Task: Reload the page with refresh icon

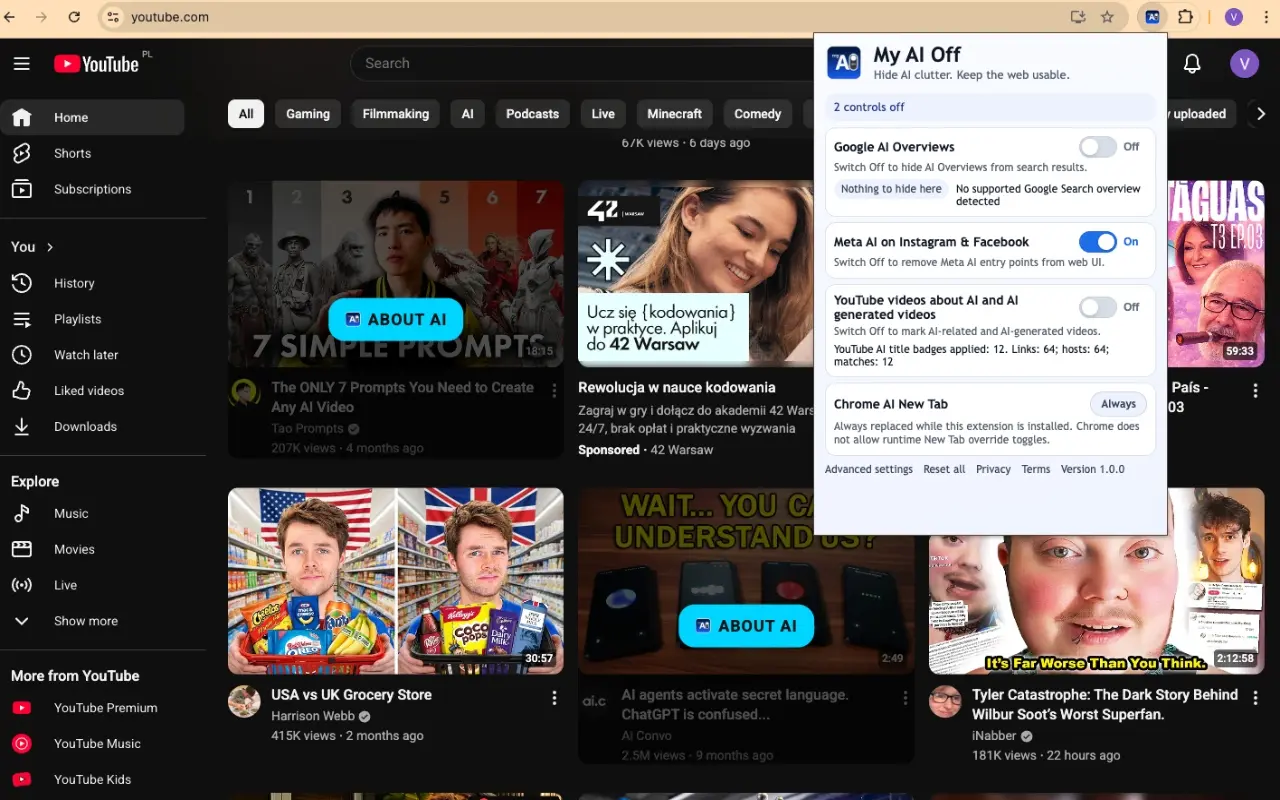Action: pos(74,17)
